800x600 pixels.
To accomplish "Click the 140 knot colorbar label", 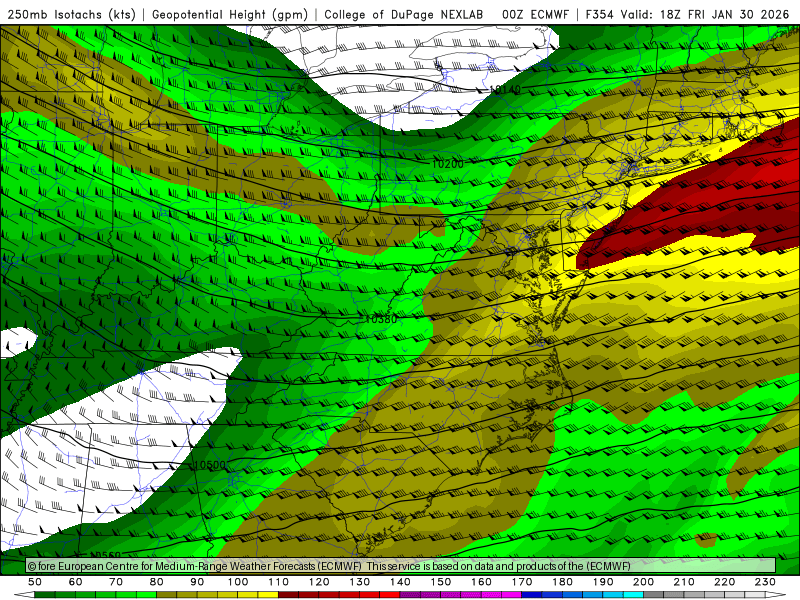I will tap(400, 582).
